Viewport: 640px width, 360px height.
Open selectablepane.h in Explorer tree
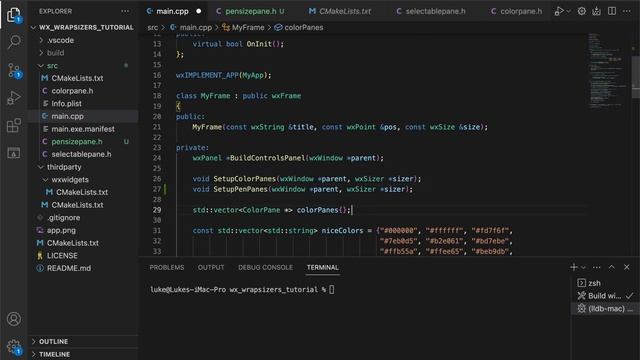click(x=83, y=154)
